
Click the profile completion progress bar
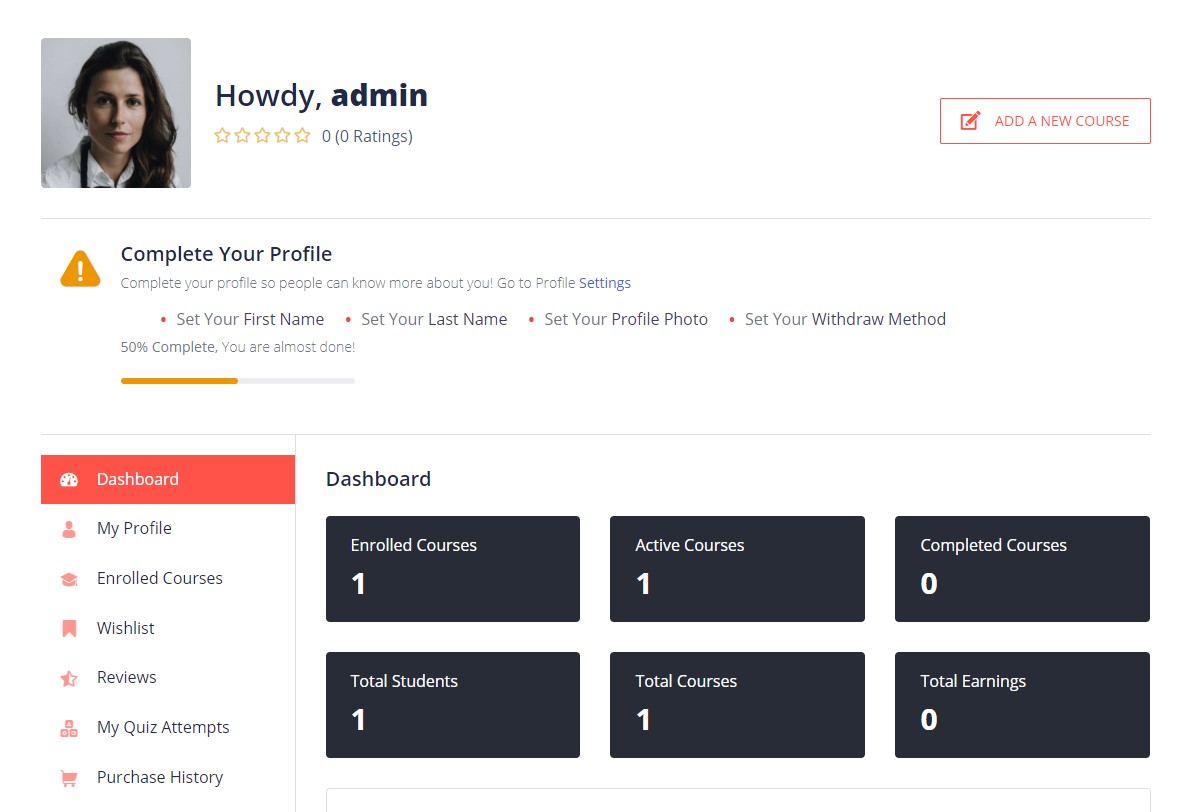tap(238, 380)
